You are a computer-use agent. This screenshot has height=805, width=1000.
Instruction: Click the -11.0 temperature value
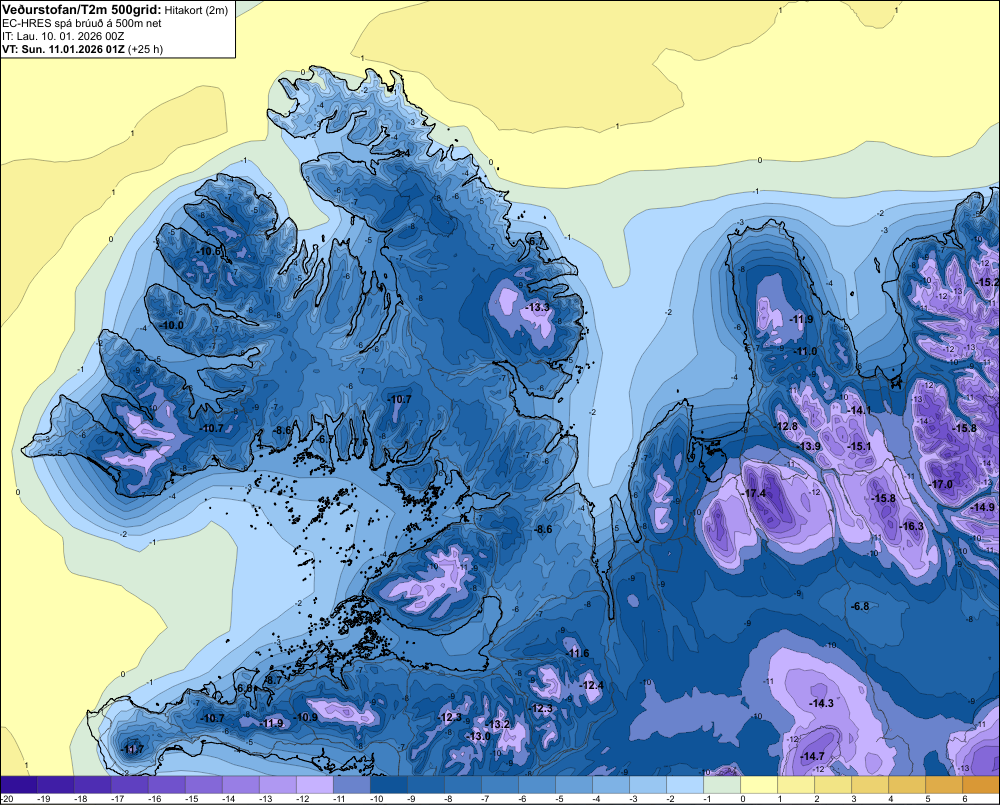[x=805, y=351]
